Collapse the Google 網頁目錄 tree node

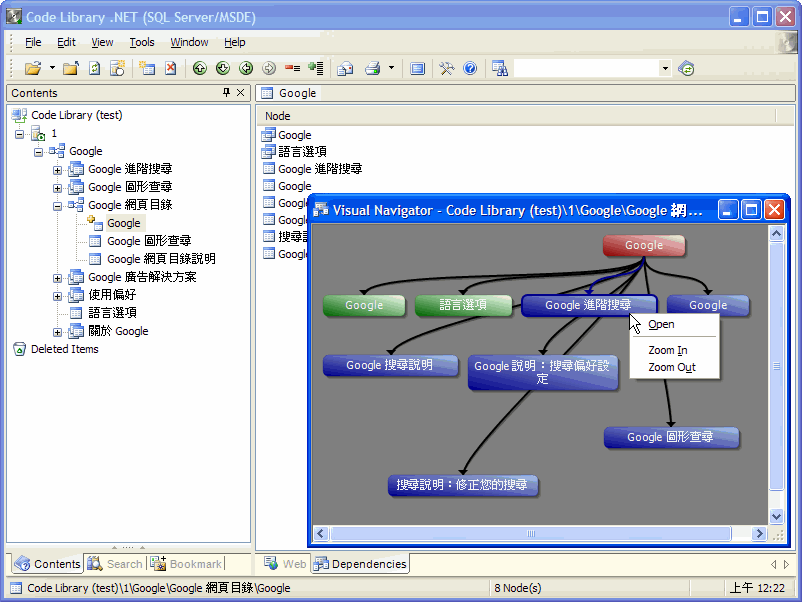click(x=57, y=206)
